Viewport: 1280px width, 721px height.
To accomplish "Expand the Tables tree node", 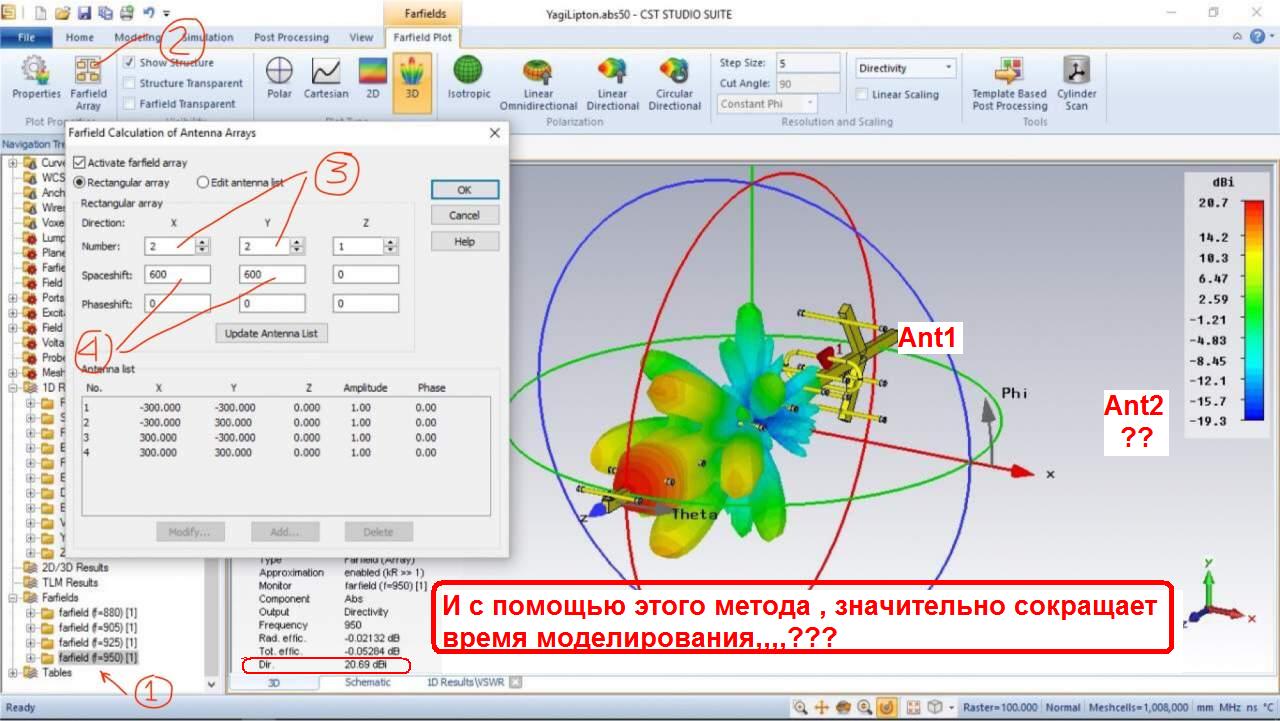I will [14, 673].
